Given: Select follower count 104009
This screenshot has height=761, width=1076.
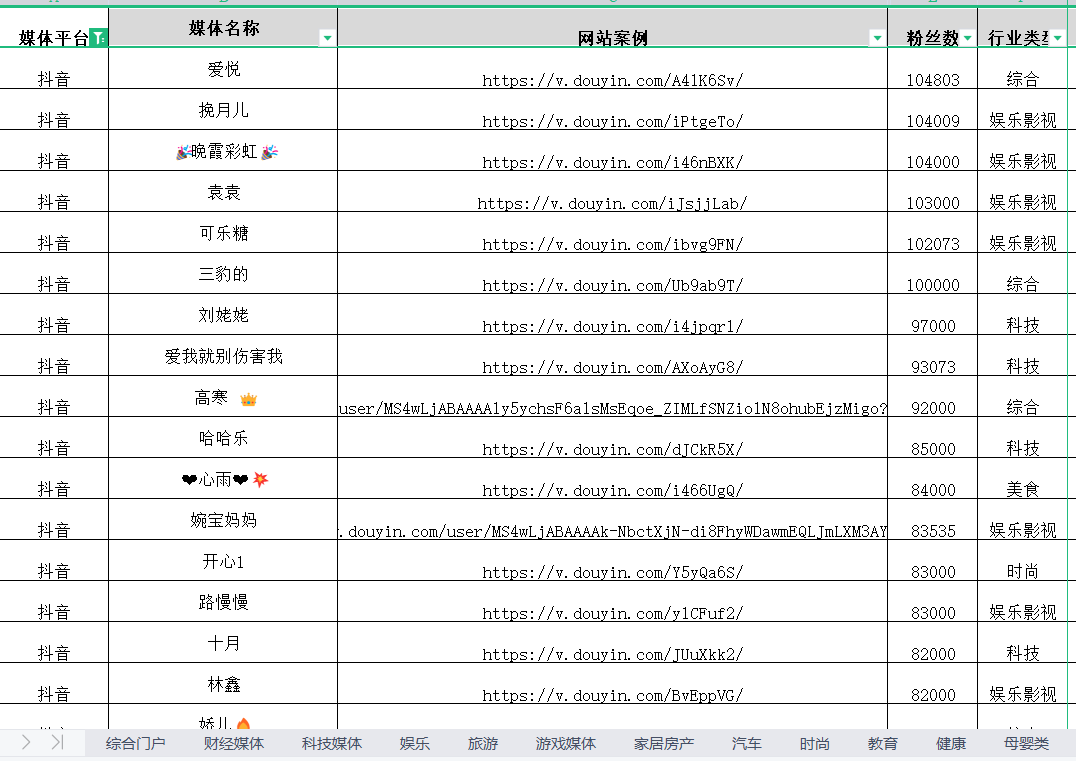Looking at the screenshot, I should click(x=933, y=121).
